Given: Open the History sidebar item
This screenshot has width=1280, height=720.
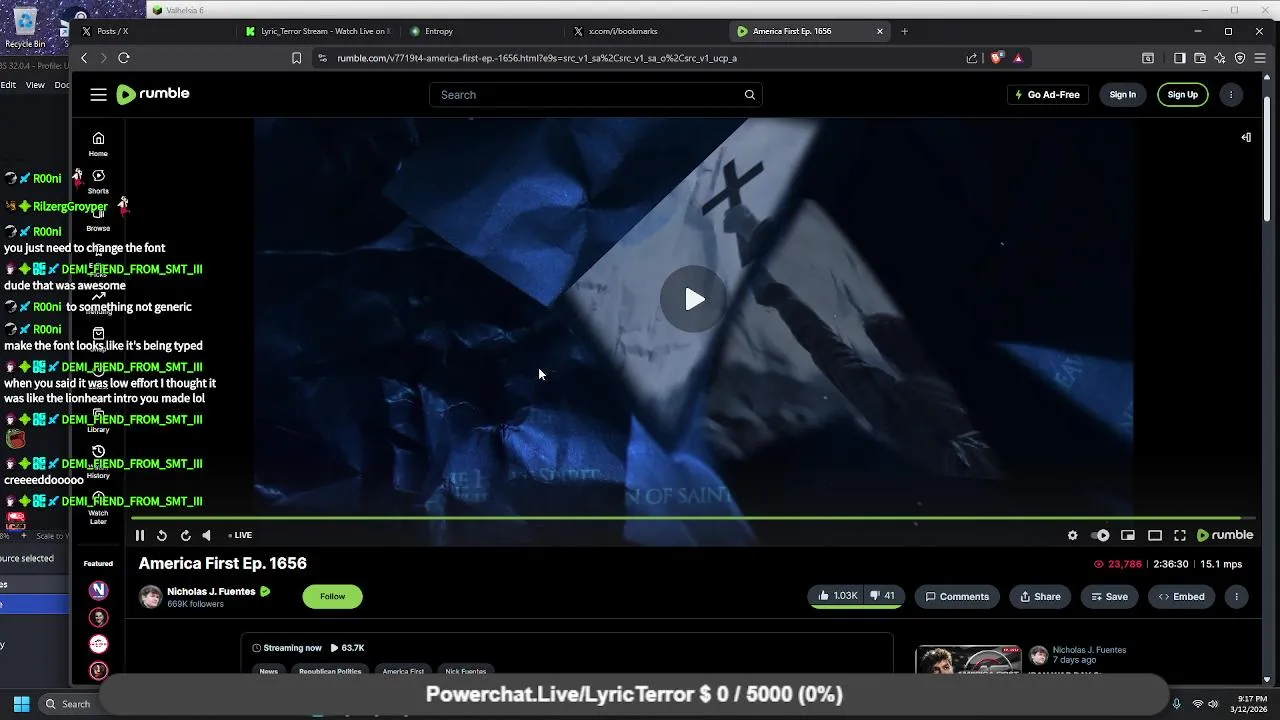Looking at the screenshot, I should tap(98, 460).
